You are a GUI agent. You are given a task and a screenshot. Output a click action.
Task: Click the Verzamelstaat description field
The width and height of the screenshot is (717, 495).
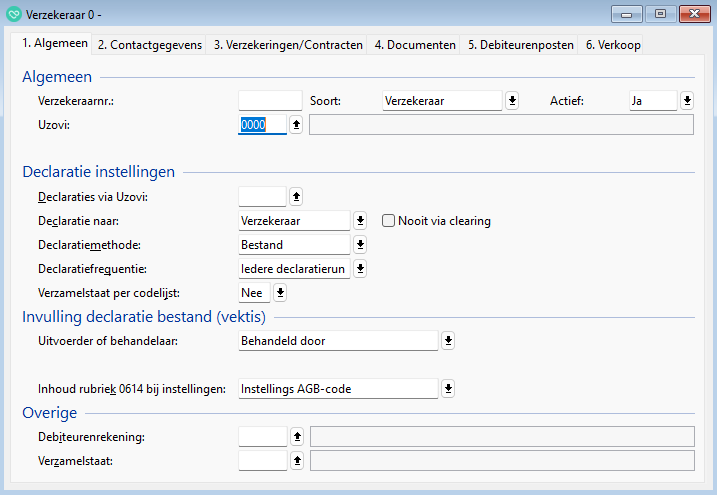tap(502, 461)
